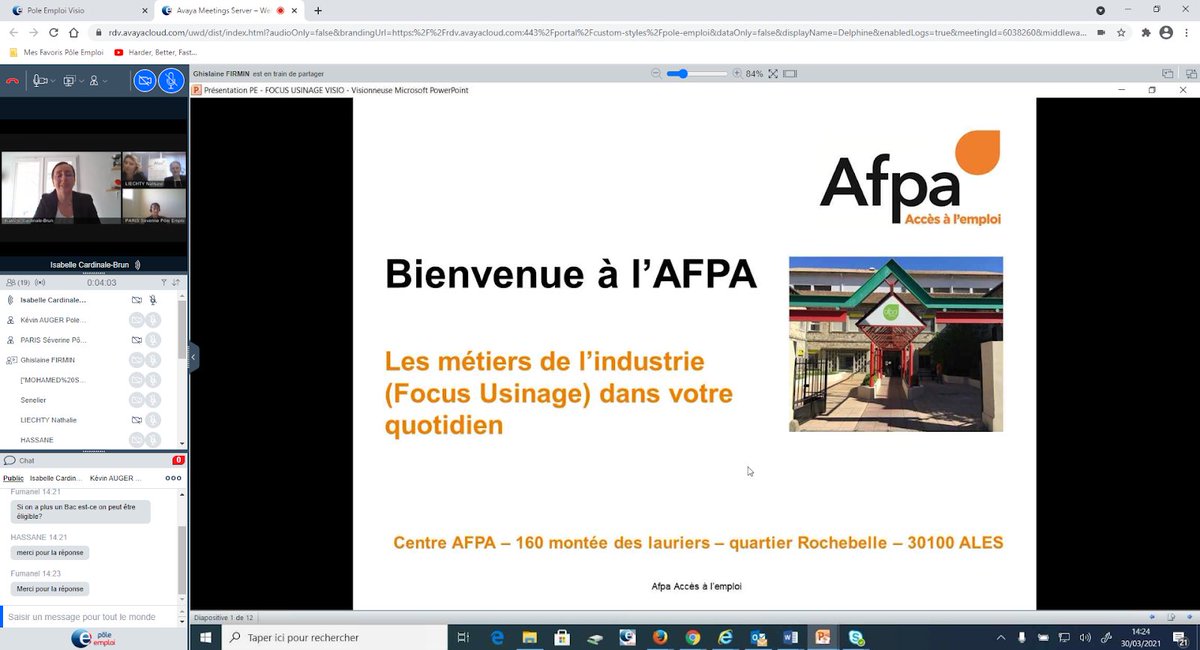Open PowerPoint from the taskbar
The width and height of the screenshot is (1200, 650).
tap(823, 637)
